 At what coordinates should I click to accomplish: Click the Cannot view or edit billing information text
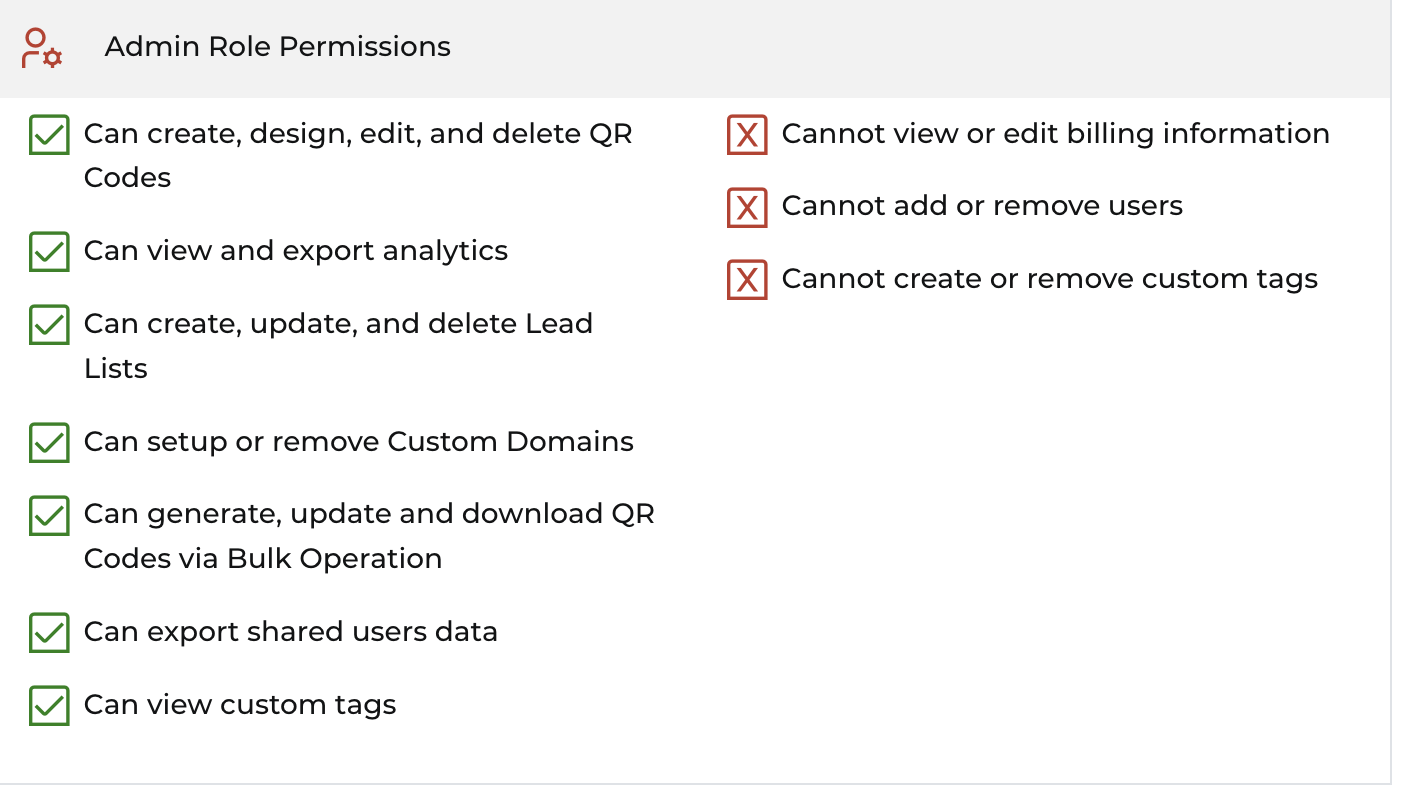pos(1056,134)
